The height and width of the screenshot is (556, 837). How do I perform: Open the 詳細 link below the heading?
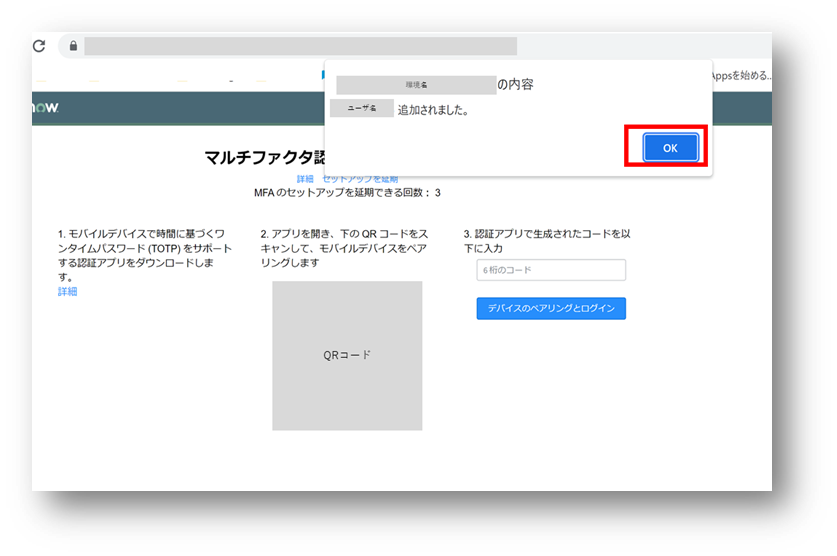coord(305,179)
